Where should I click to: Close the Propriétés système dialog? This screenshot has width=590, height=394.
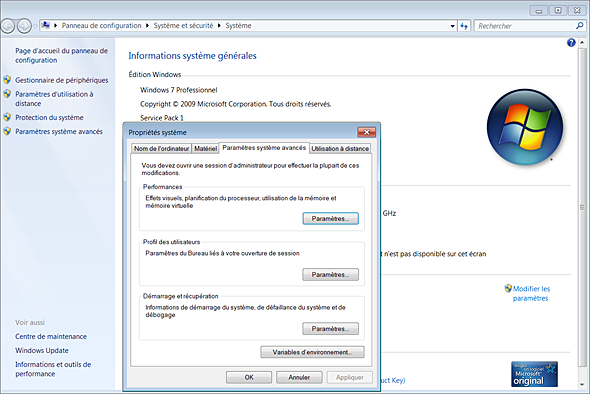tap(366, 132)
